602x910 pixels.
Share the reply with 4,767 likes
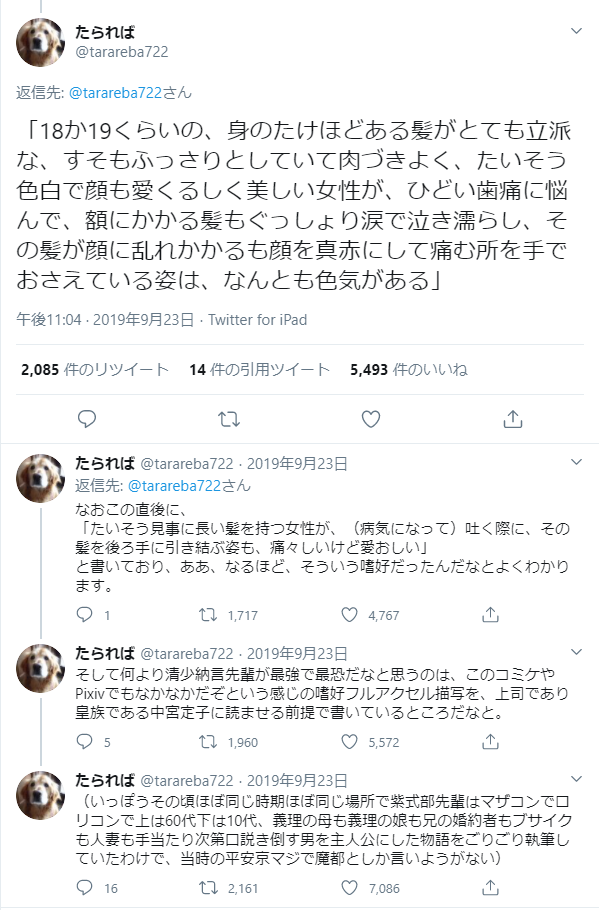(490, 615)
